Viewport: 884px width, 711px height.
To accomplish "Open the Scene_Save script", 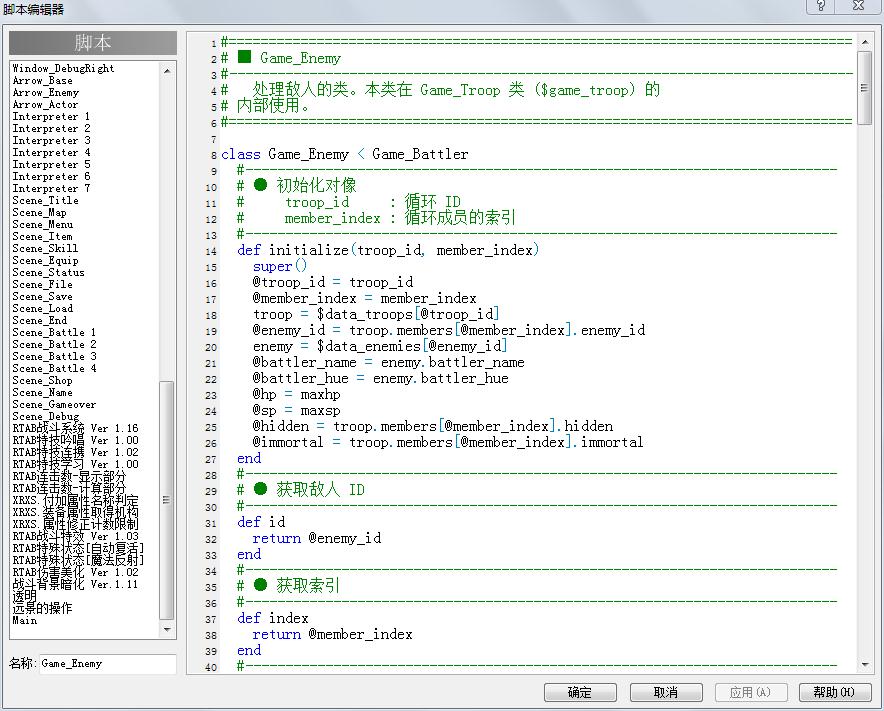I will [42, 297].
